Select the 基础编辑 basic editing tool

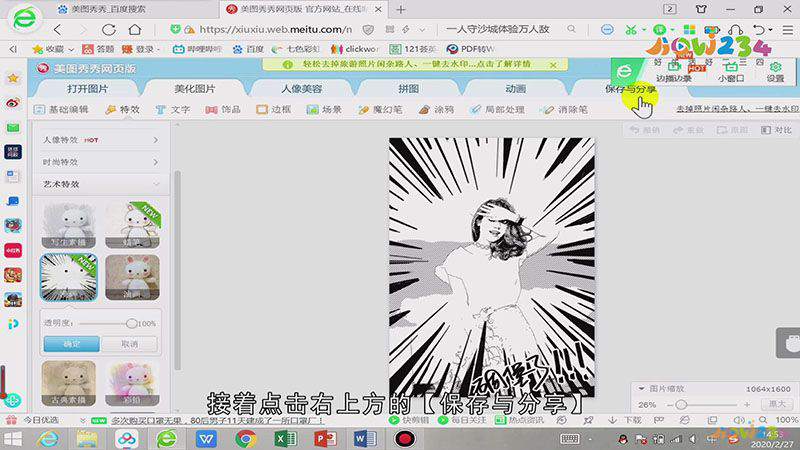pyautogui.click(x=61, y=110)
